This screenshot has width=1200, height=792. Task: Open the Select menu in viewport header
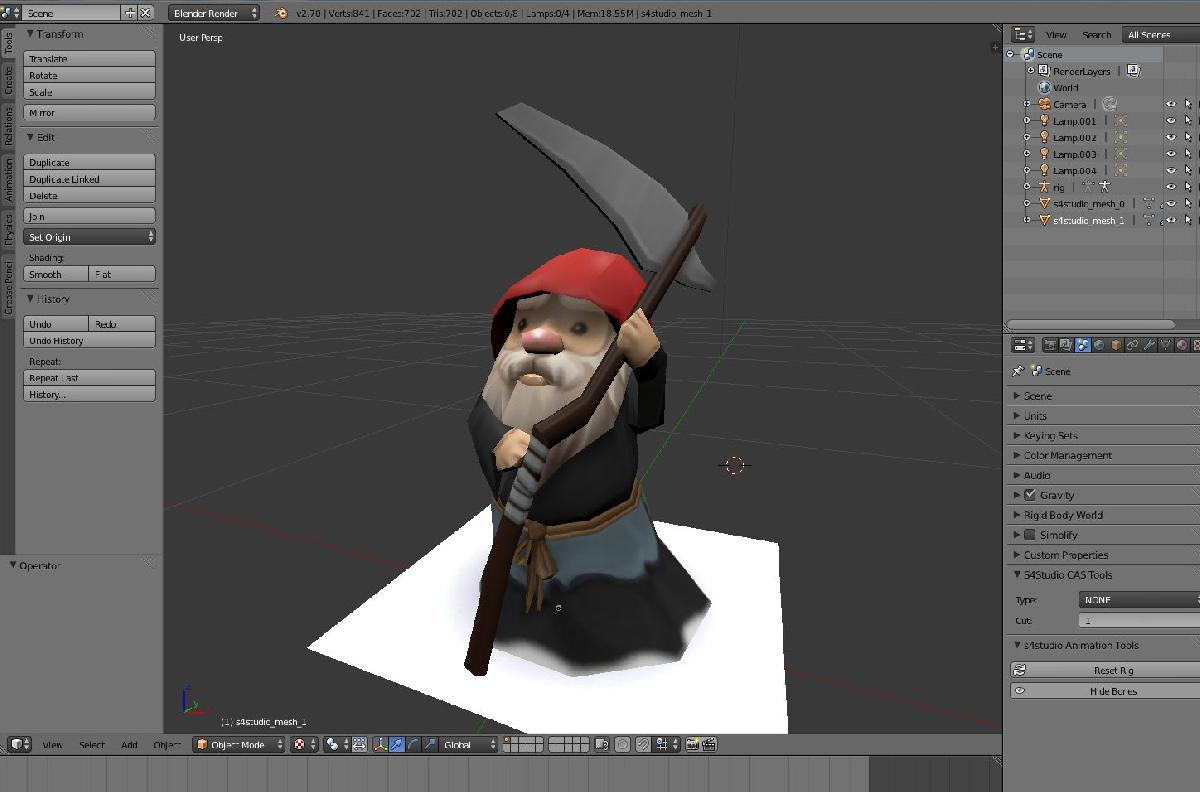[92, 745]
